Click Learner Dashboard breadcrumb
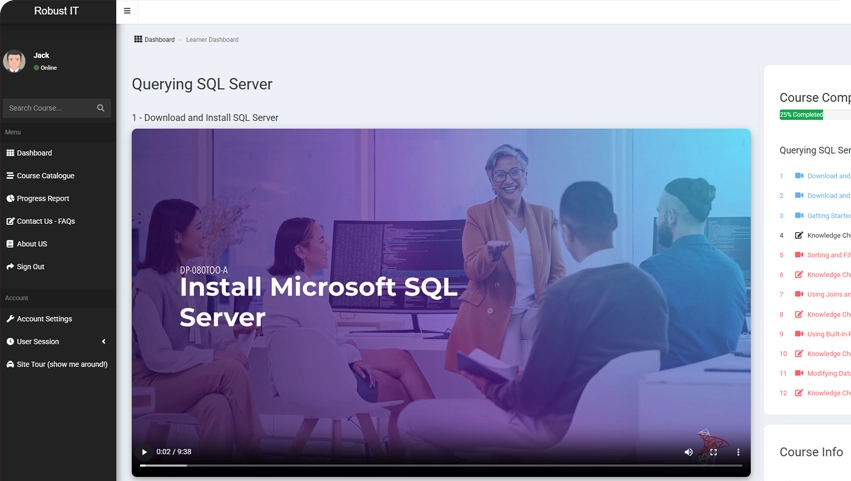 point(212,40)
